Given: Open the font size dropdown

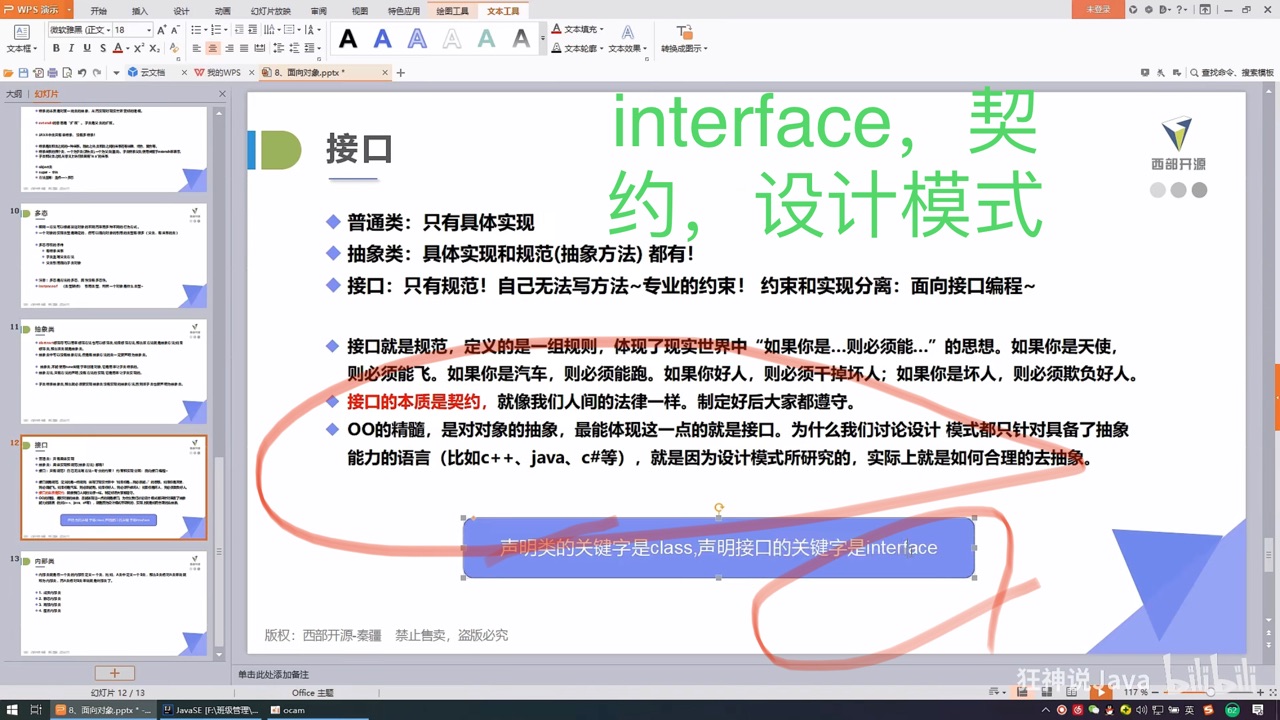Looking at the screenshot, I should point(149,30).
